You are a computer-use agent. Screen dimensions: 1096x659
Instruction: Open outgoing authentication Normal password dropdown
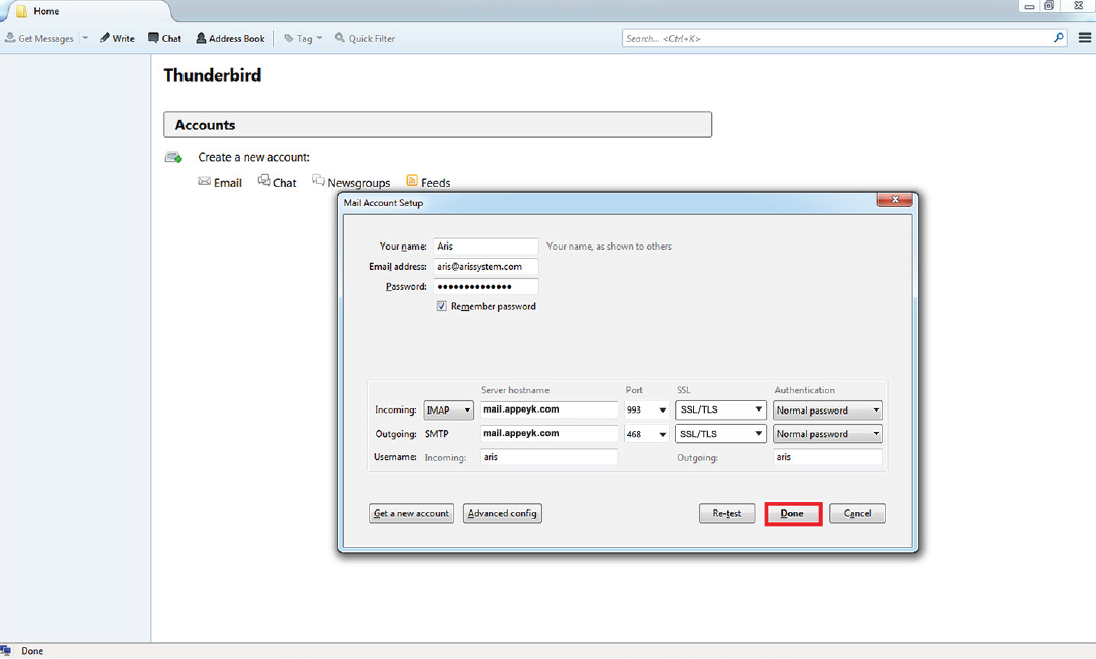pos(828,434)
